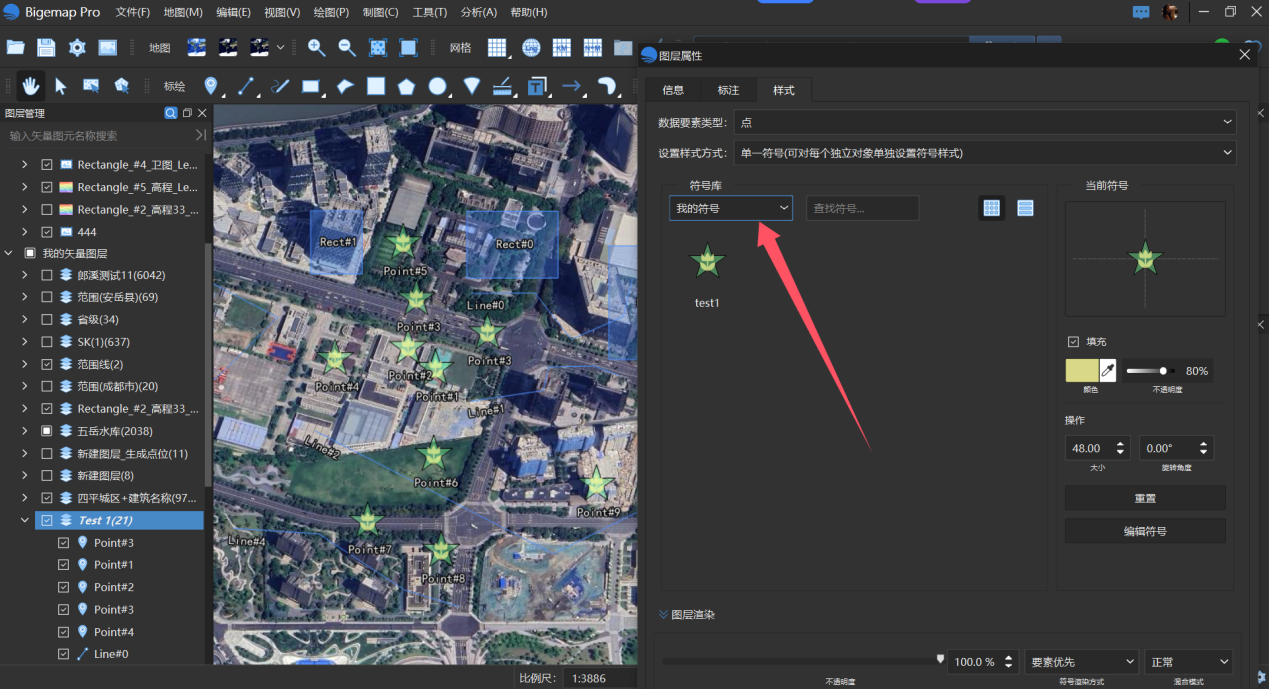Select the sector fan drawing tool
Image resolution: width=1269 pixels, height=689 pixels.
tap(471, 86)
